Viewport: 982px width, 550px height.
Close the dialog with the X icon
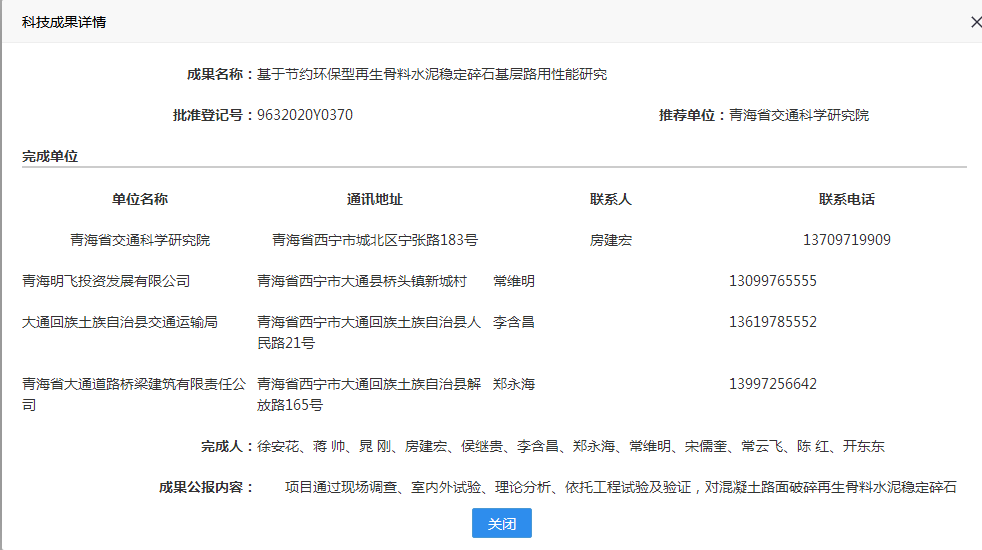click(976, 22)
